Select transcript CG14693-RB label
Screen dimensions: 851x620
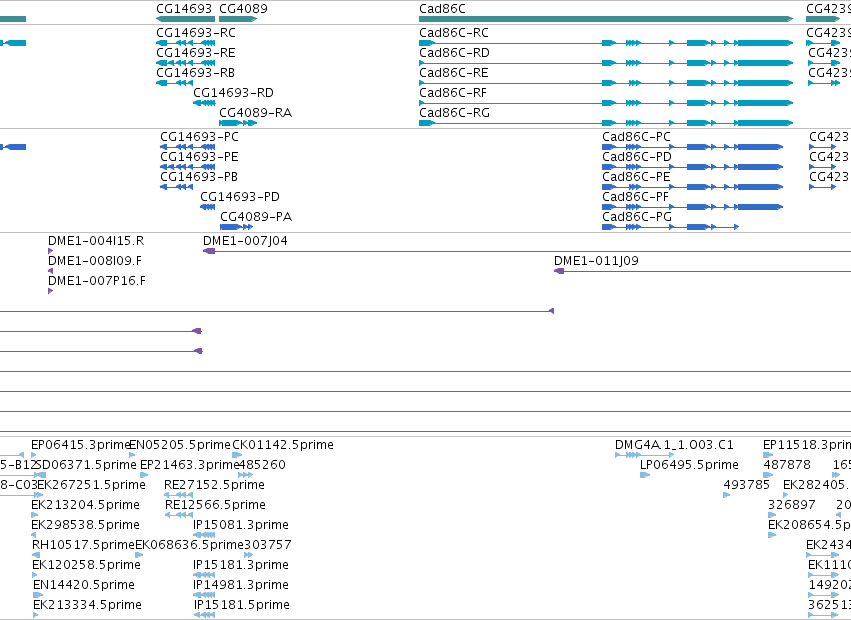coord(195,73)
